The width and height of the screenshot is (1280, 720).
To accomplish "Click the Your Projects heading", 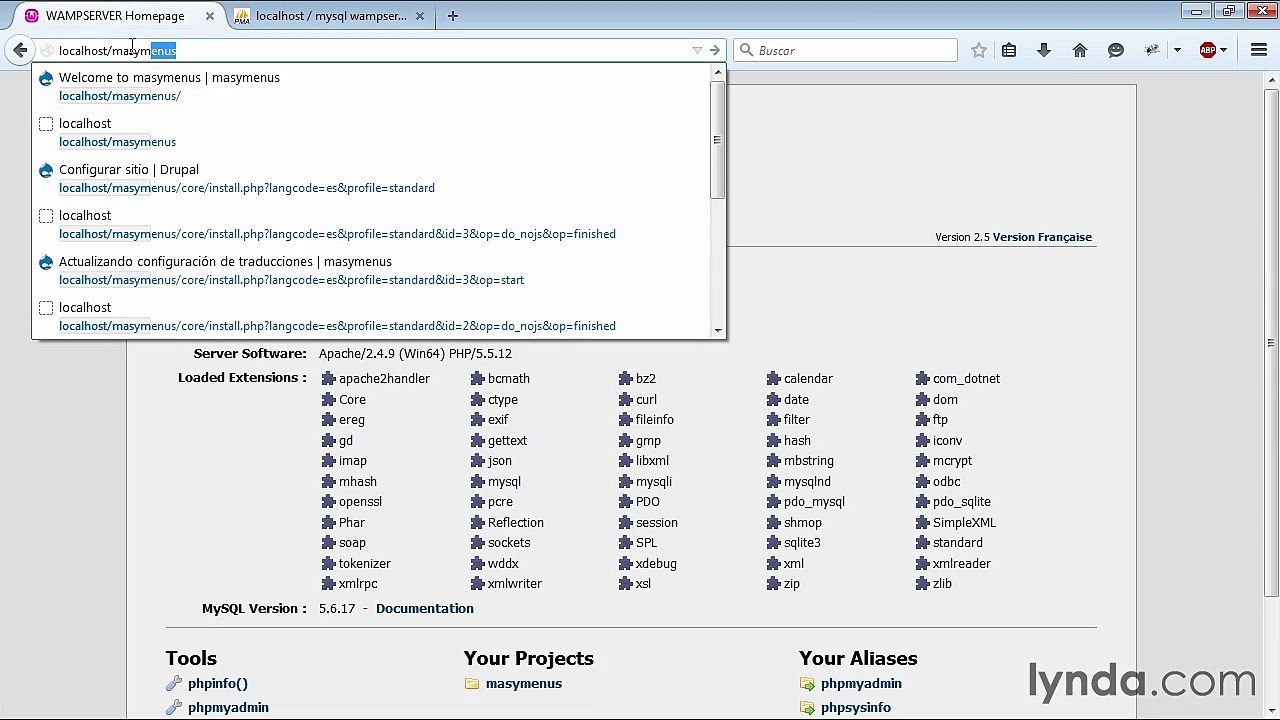I will pyautogui.click(x=528, y=659).
